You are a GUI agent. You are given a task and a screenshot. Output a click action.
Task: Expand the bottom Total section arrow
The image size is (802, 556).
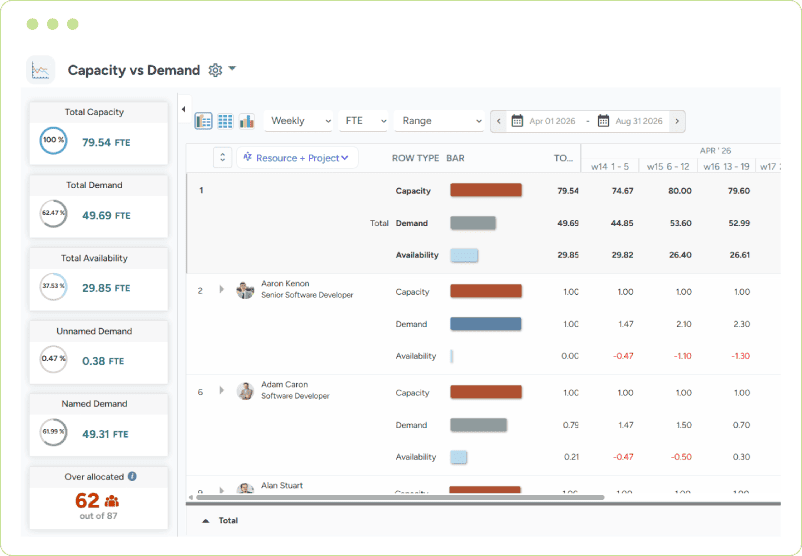pyautogui.click(x=206, y=521)
